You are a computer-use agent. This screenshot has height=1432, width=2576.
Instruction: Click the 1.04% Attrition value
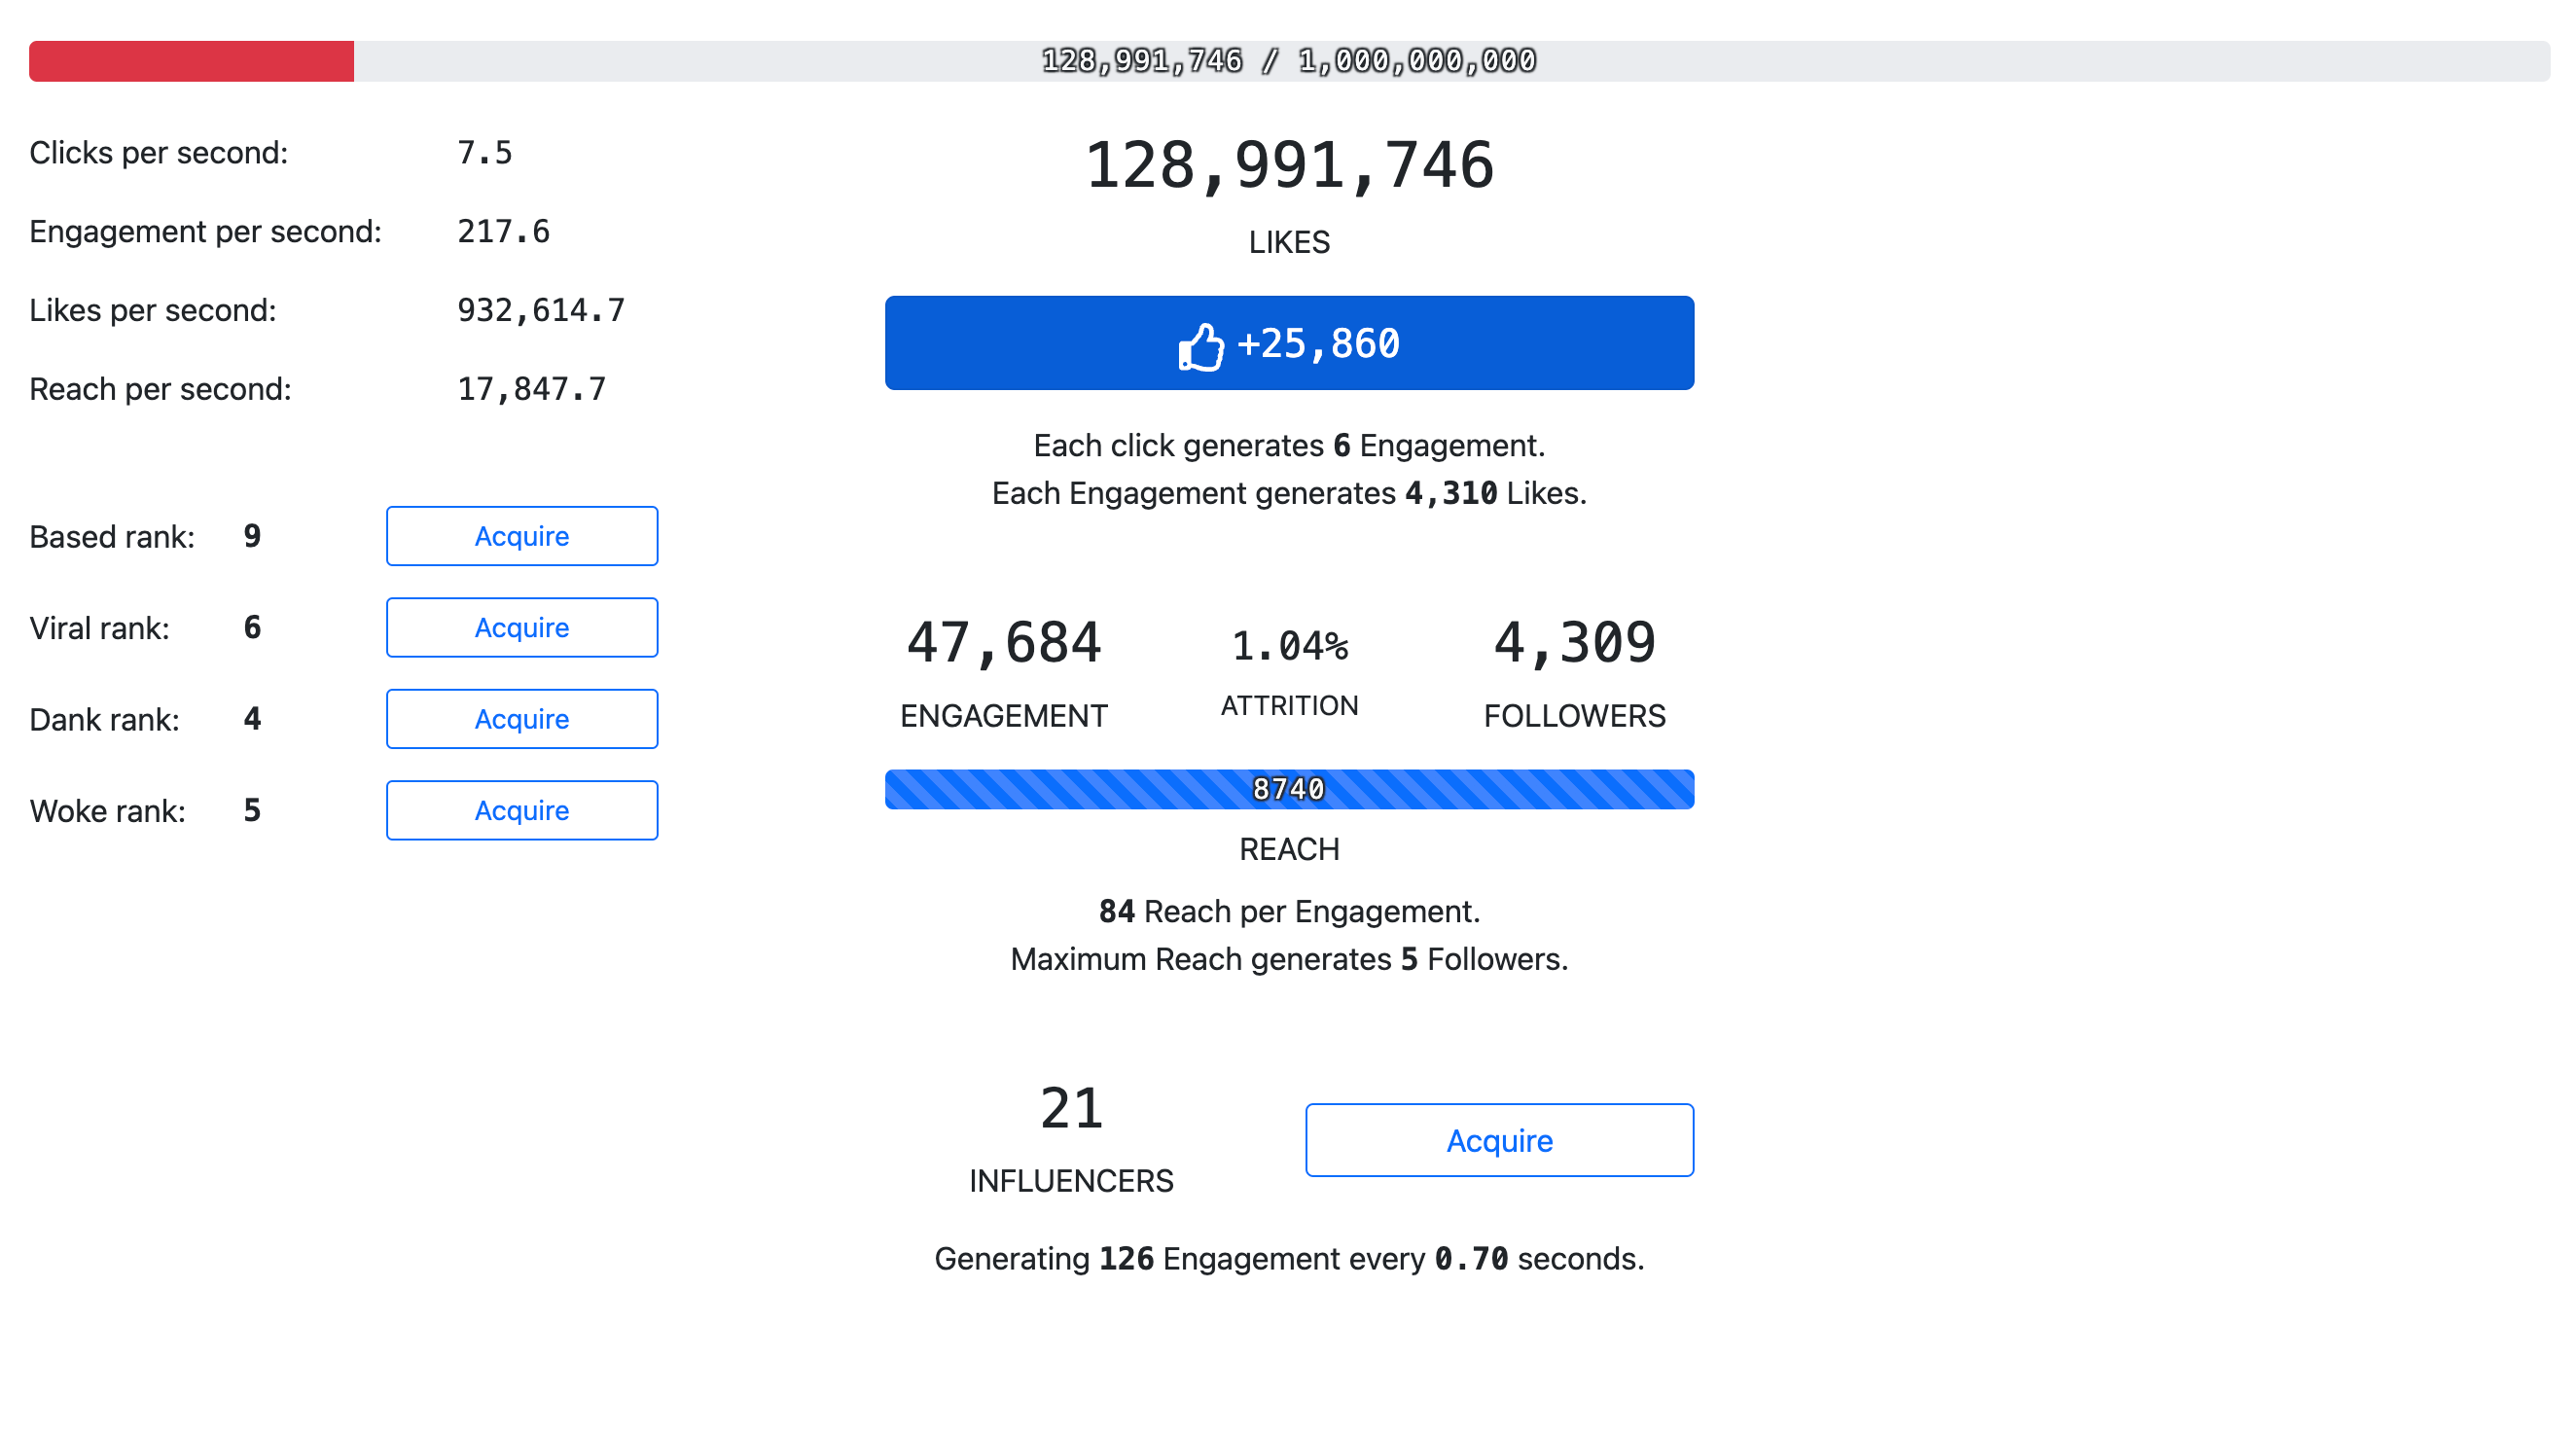coord(1289,646)
